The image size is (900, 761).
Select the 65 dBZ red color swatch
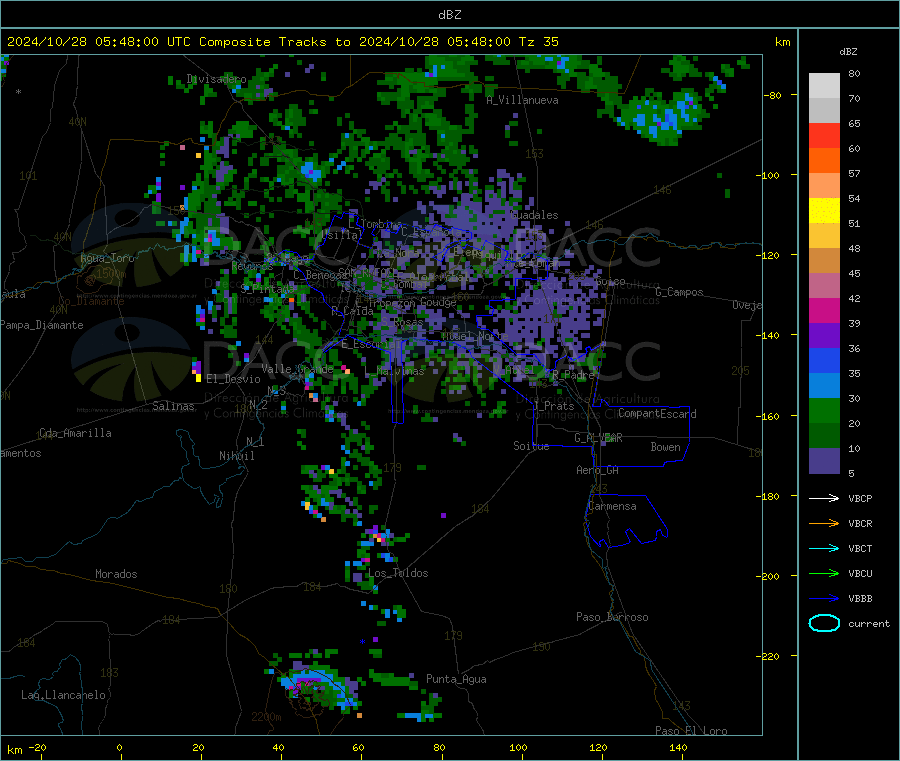tap(824, 135)
